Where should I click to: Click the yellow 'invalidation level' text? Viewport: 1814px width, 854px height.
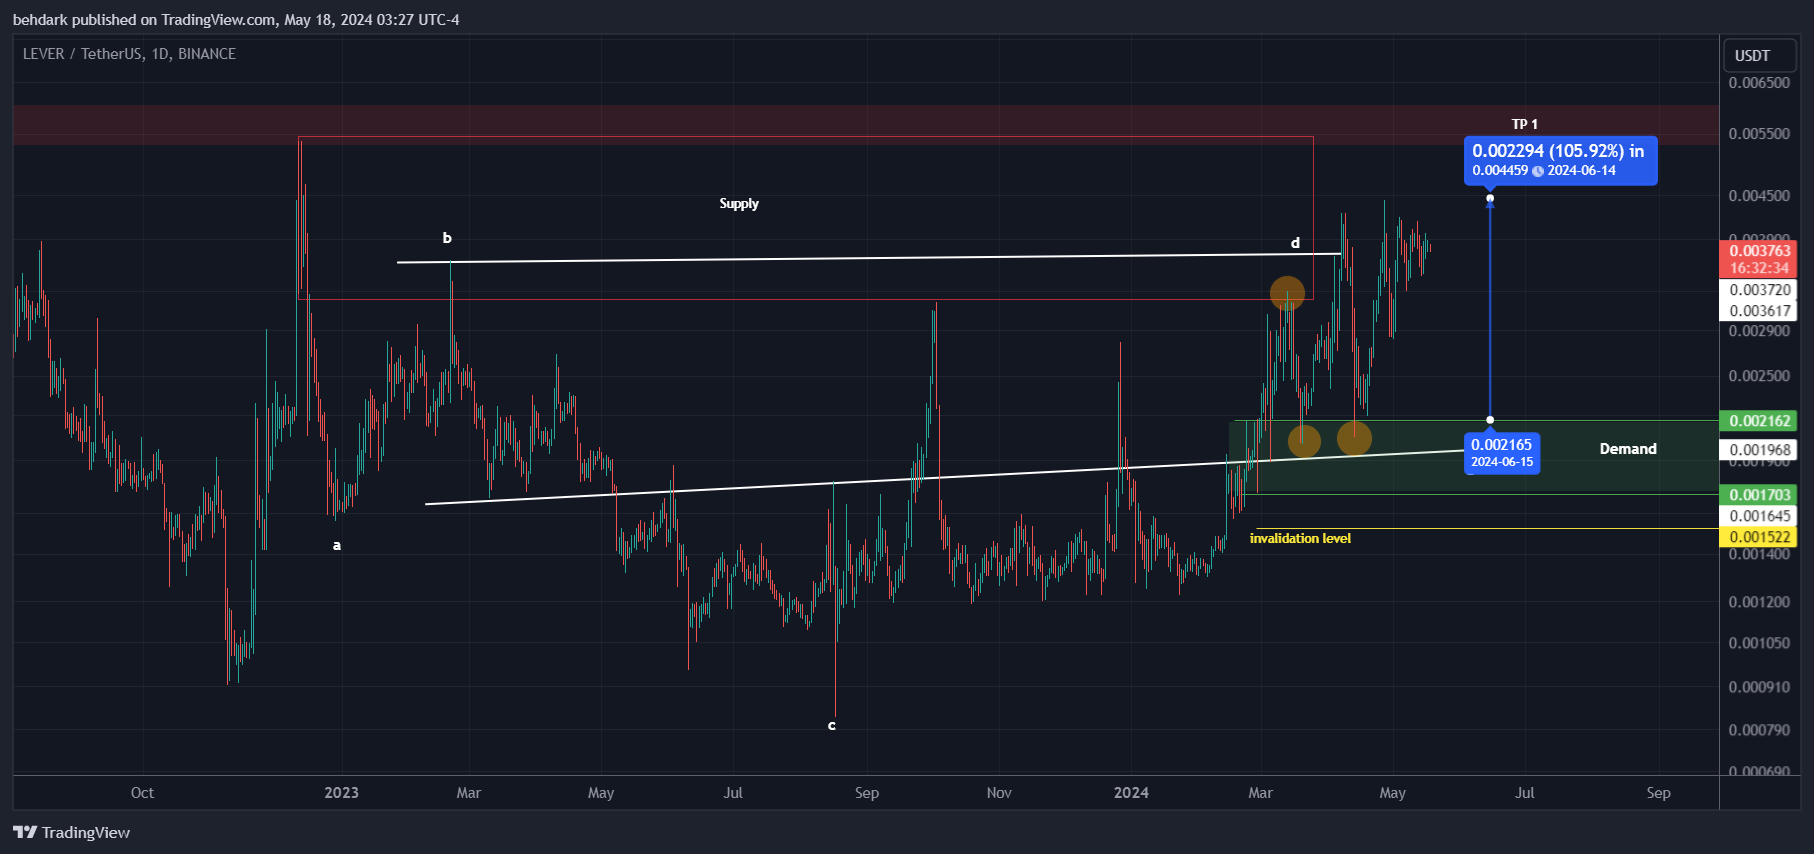tap(1300, 538)
